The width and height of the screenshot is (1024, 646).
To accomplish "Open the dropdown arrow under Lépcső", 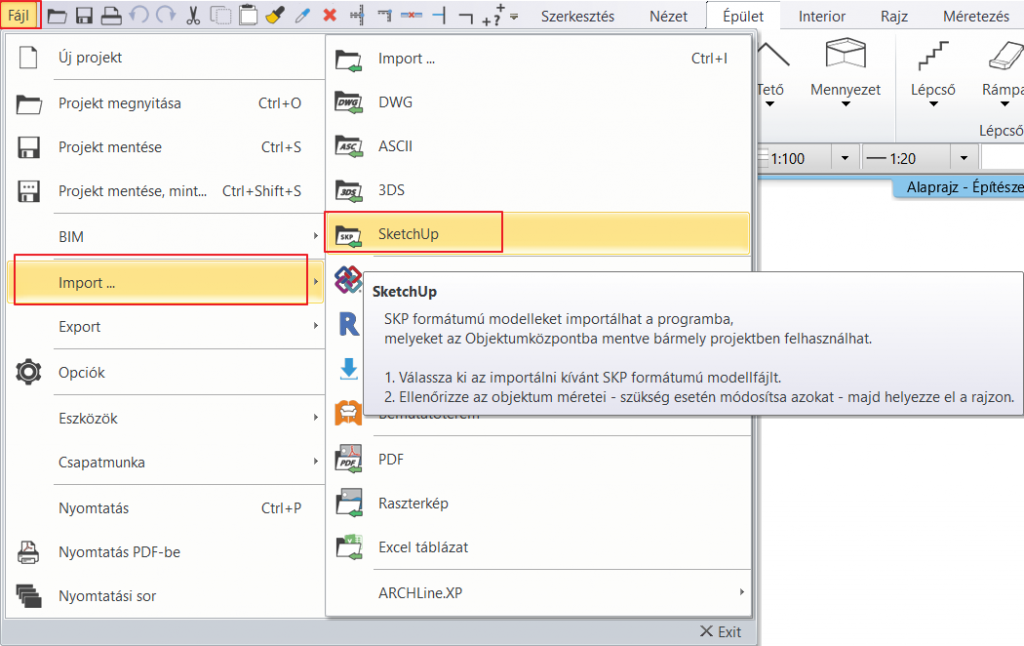I will (x=933, y=104).
